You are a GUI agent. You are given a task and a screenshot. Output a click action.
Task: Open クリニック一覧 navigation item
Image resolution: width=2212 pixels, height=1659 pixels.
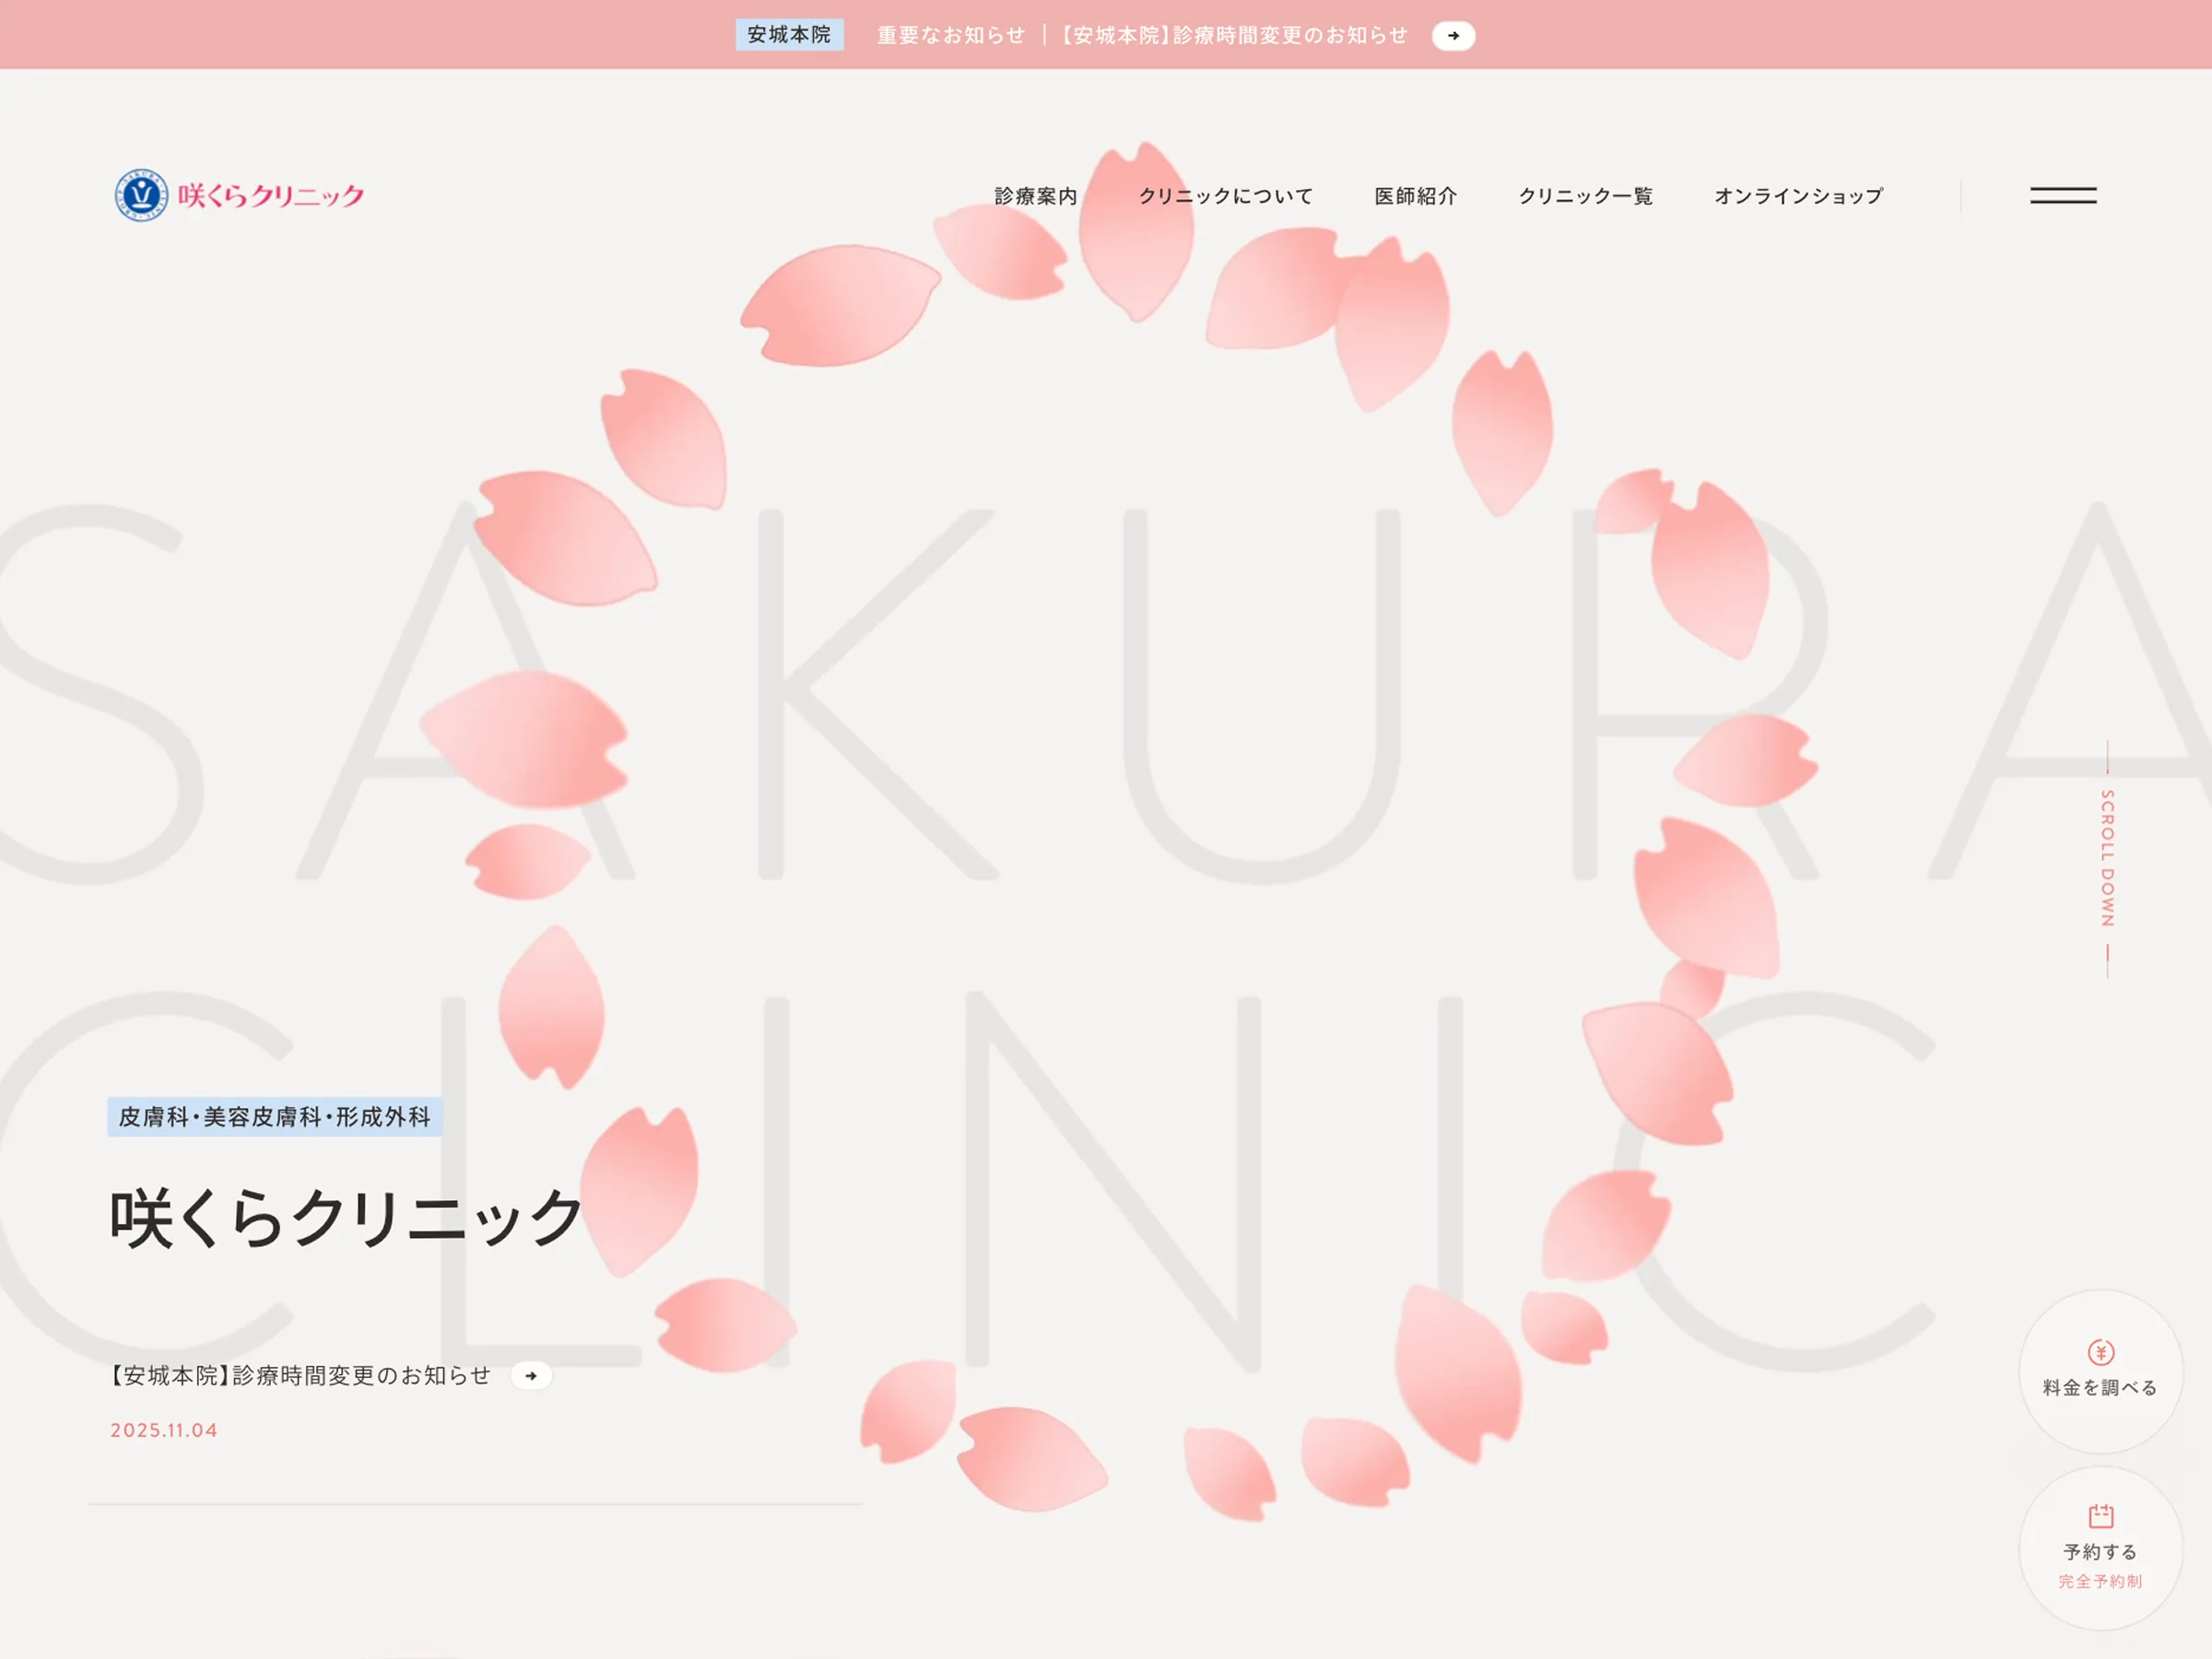1585,196
